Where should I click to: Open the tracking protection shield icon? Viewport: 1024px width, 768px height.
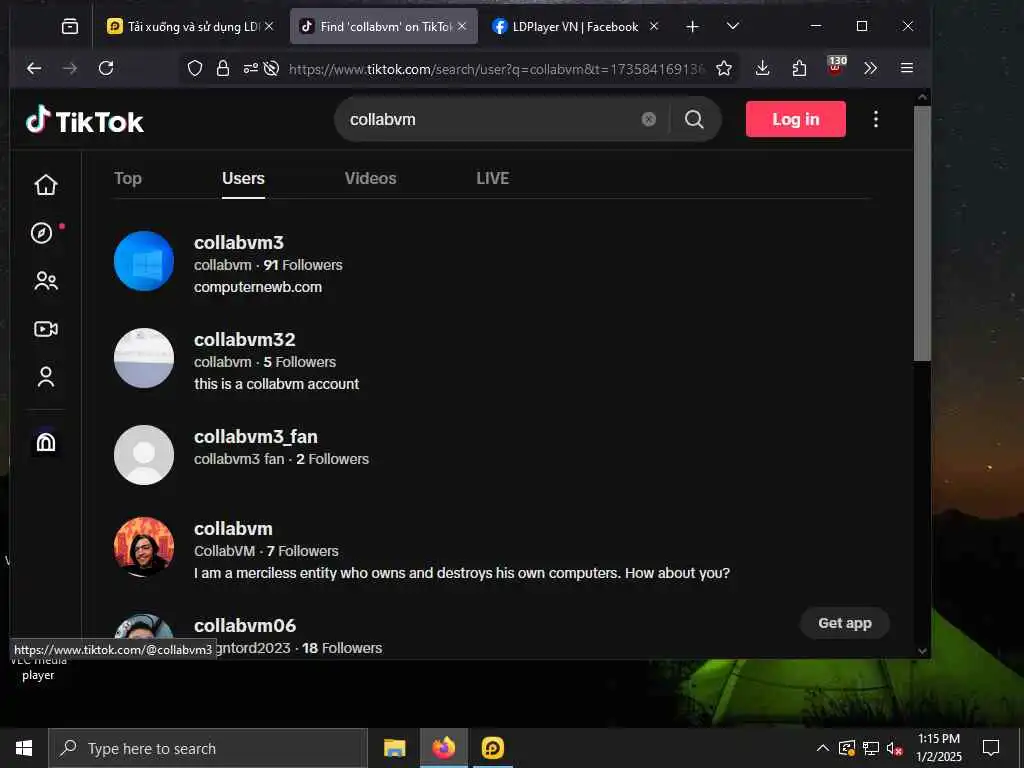point(195,68)
